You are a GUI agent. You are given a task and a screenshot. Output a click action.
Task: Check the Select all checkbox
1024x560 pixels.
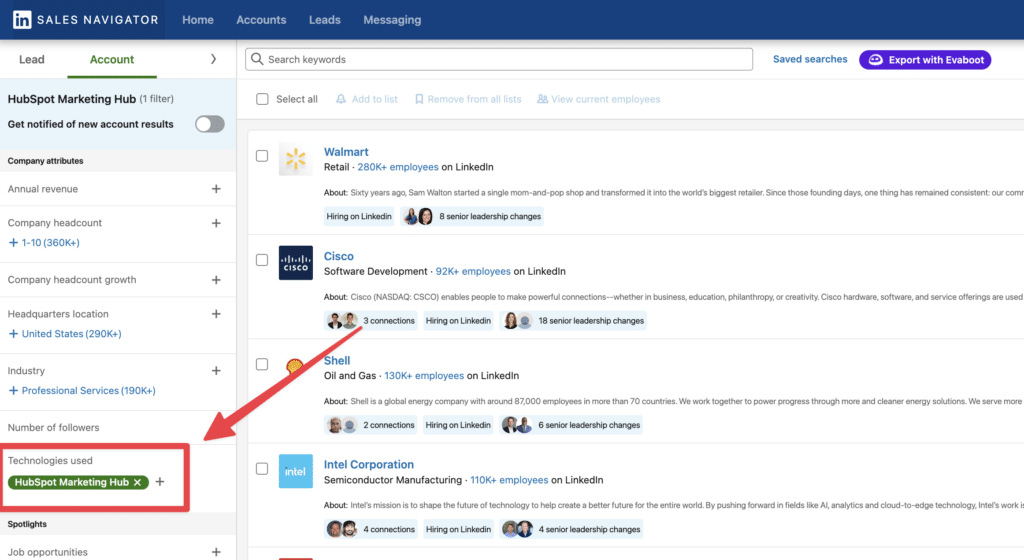262,99
